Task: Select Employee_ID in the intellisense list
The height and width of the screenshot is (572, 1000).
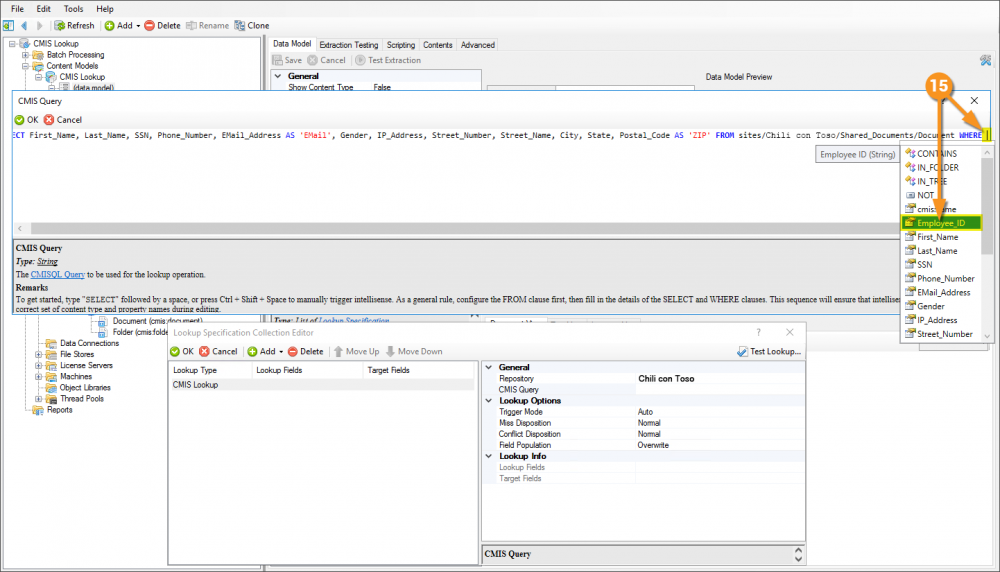Action: pos(941,223)
